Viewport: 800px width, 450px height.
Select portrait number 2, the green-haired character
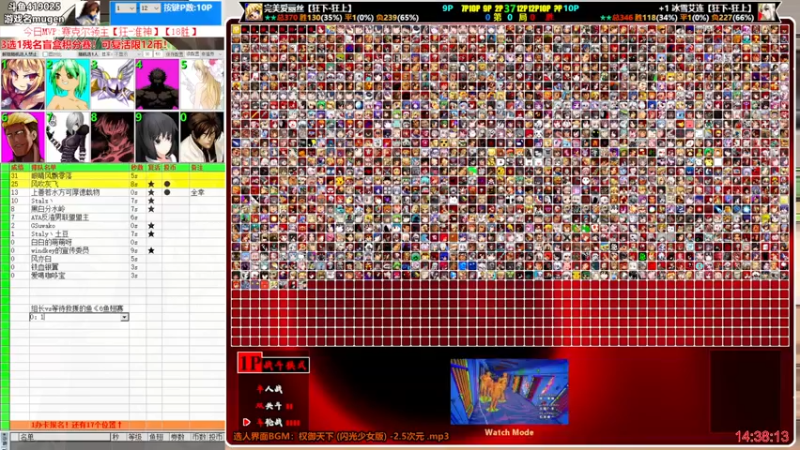[x=68, y=84]
